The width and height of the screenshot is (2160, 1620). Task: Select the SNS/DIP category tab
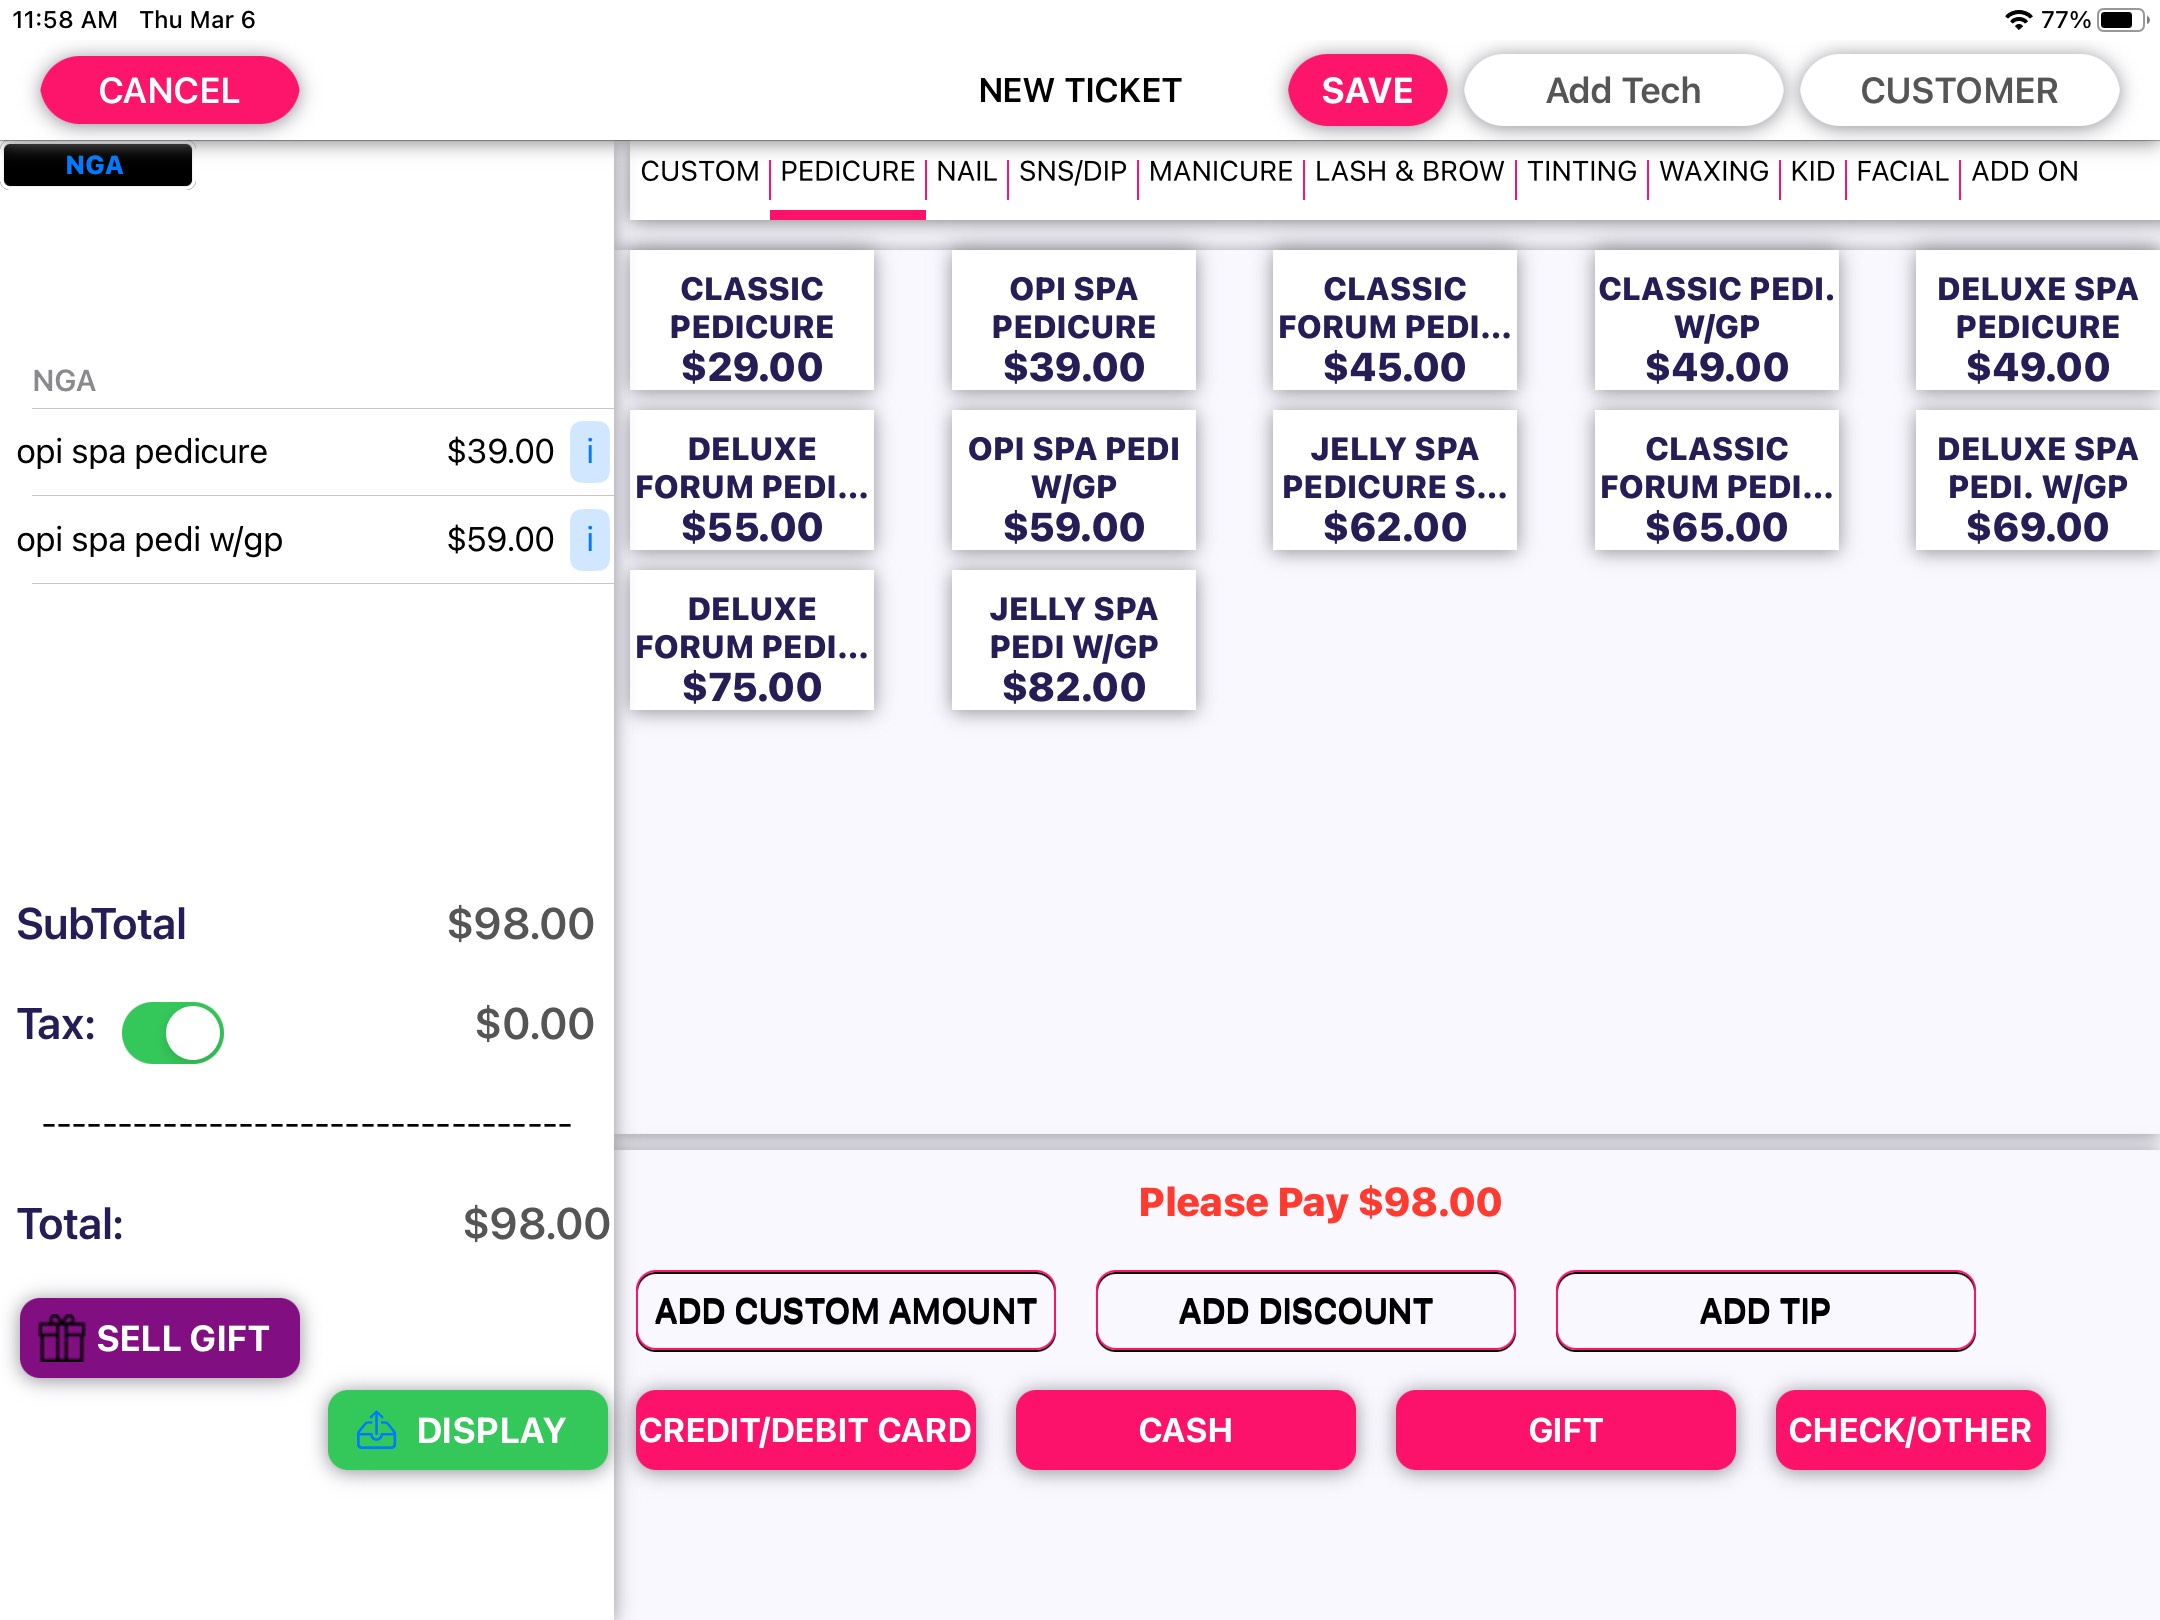(1072, 172)
